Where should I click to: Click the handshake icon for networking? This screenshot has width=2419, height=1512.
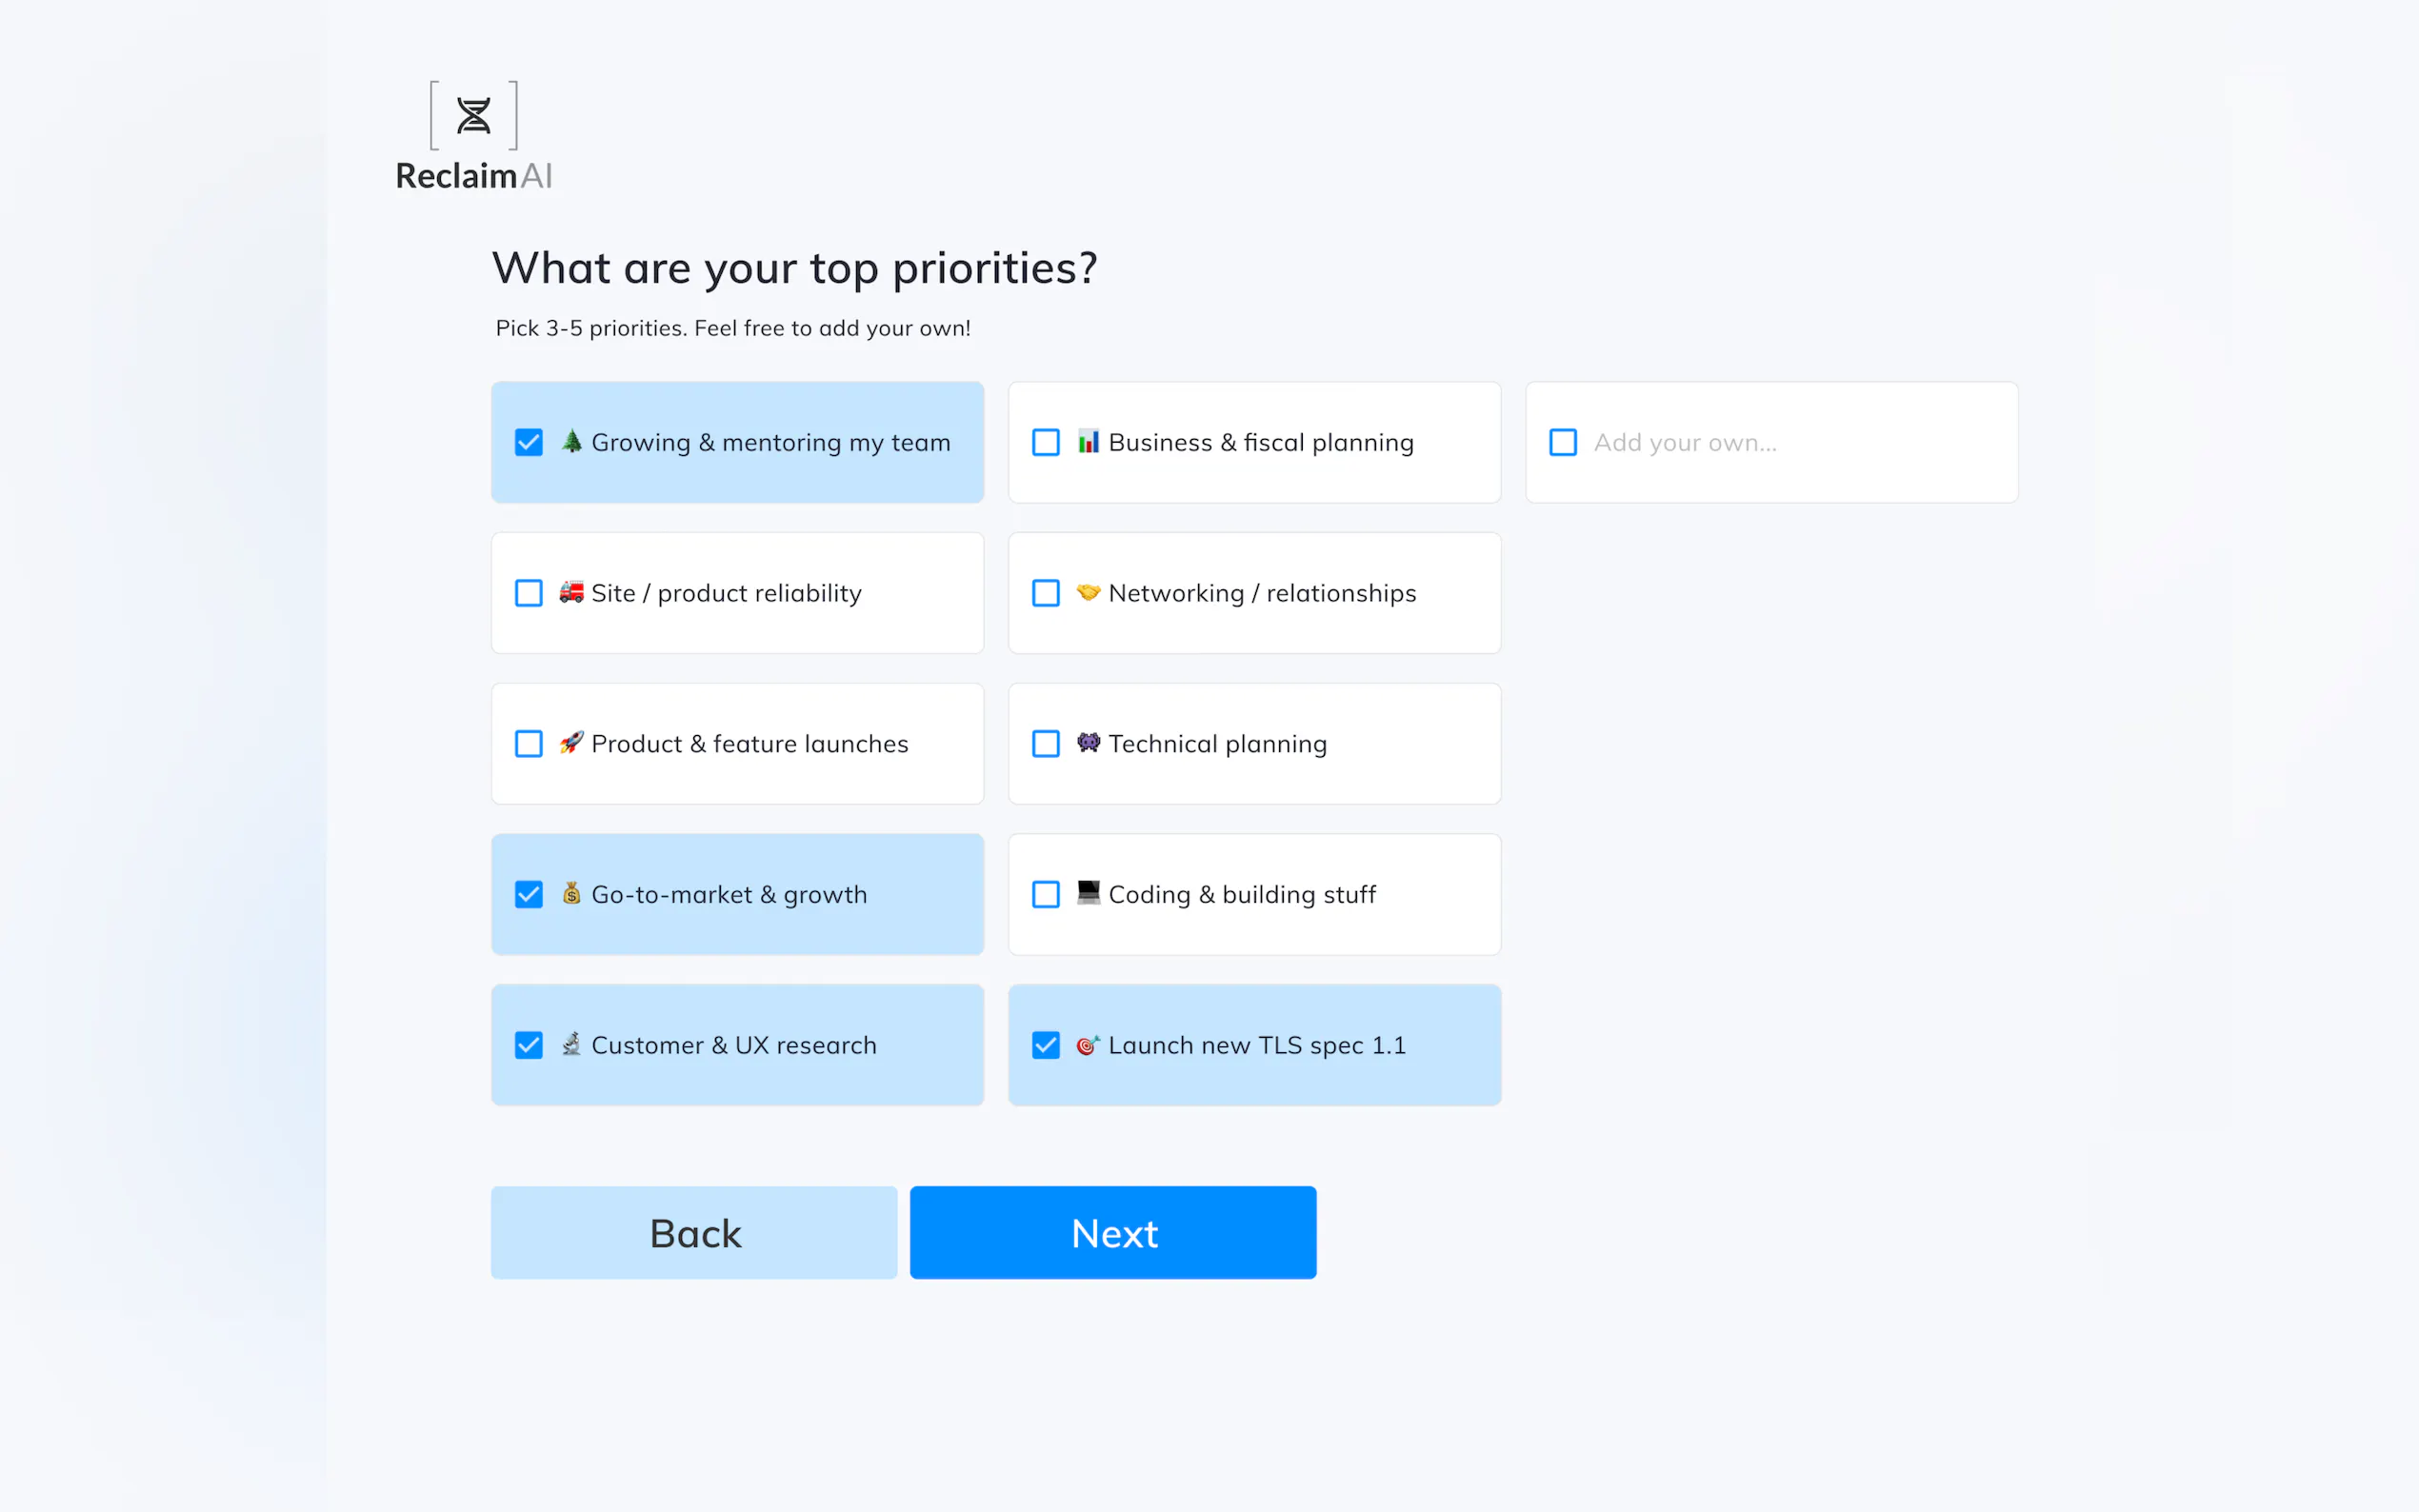coord(1088,592)
